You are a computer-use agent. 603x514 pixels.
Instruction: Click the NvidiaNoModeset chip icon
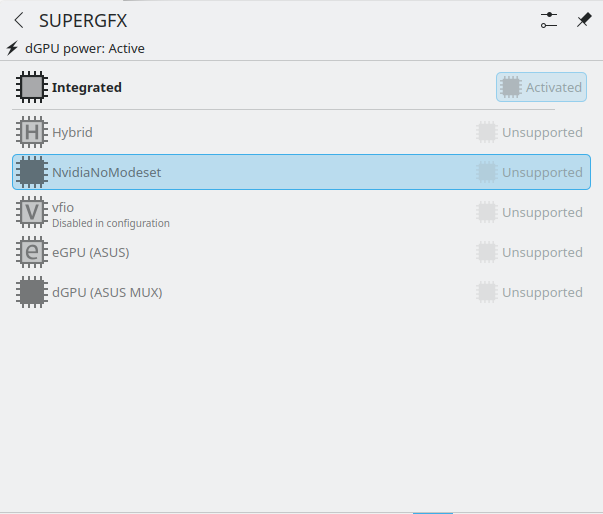click(32, 172)
